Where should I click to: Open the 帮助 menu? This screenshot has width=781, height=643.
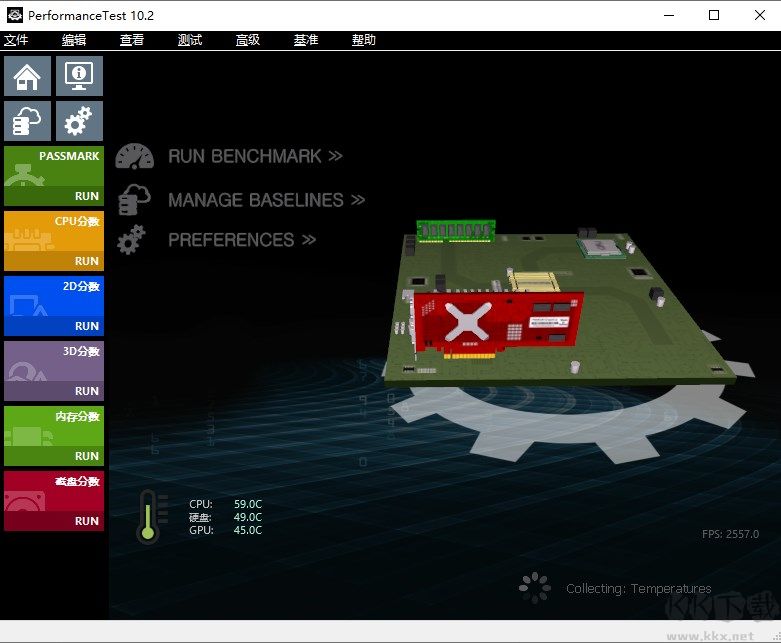[x=364, y=40]
